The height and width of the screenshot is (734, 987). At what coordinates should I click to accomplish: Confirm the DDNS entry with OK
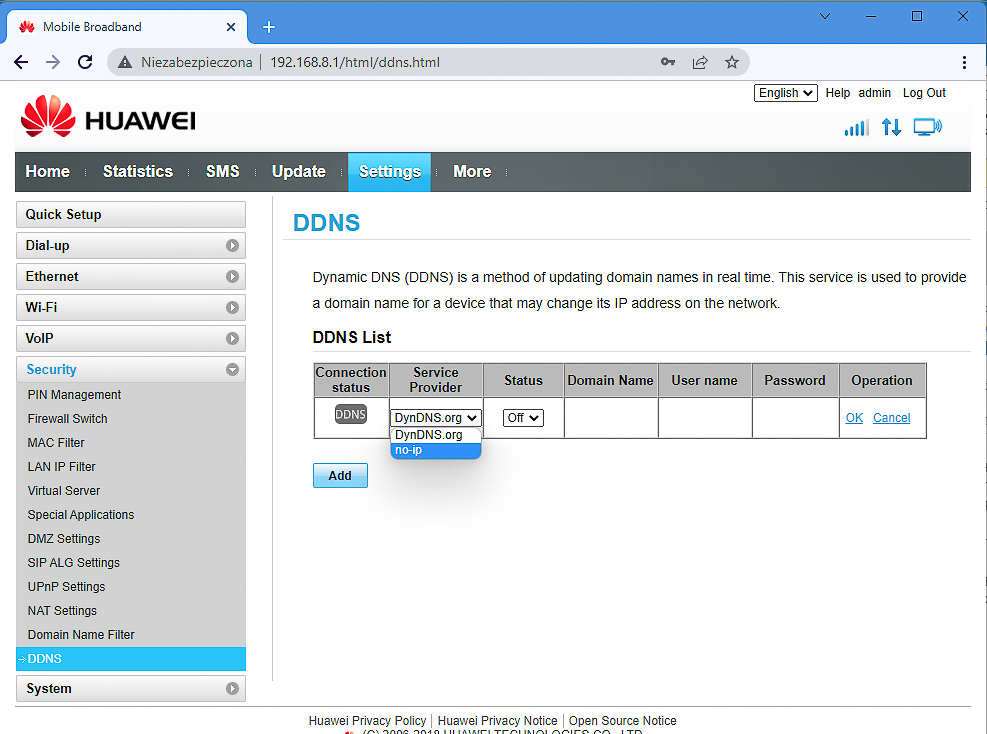pyautogui.click(x=854, y=417)
